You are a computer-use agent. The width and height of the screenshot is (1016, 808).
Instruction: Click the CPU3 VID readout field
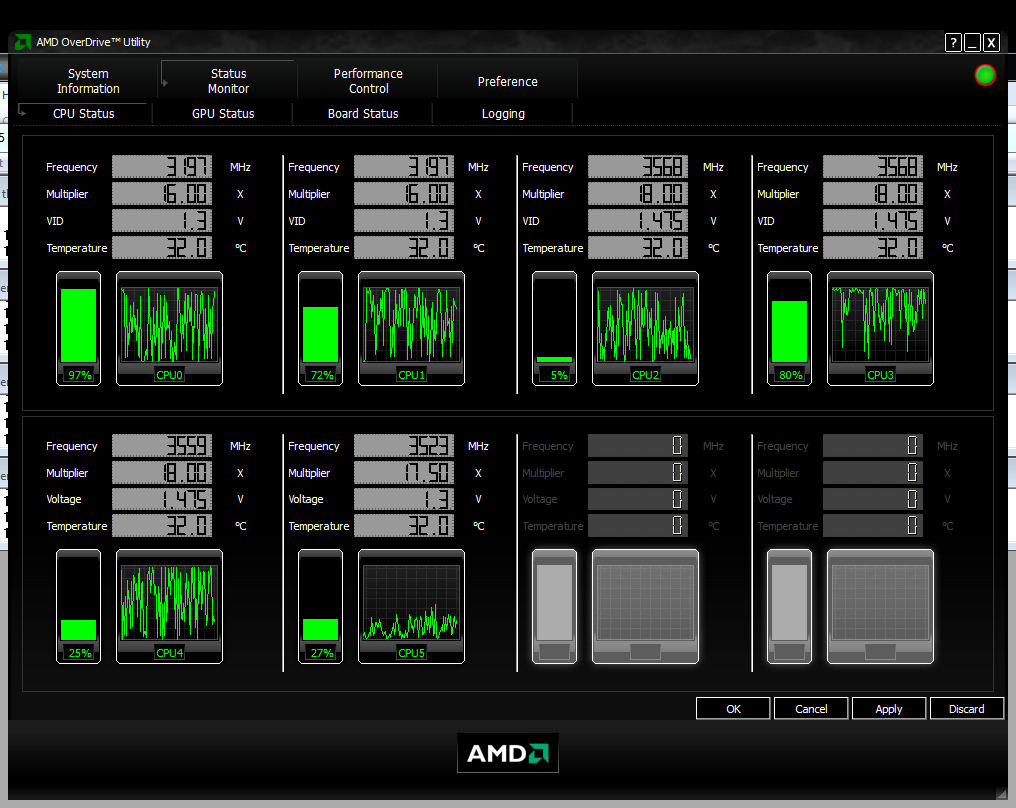(x=873, y=221)
